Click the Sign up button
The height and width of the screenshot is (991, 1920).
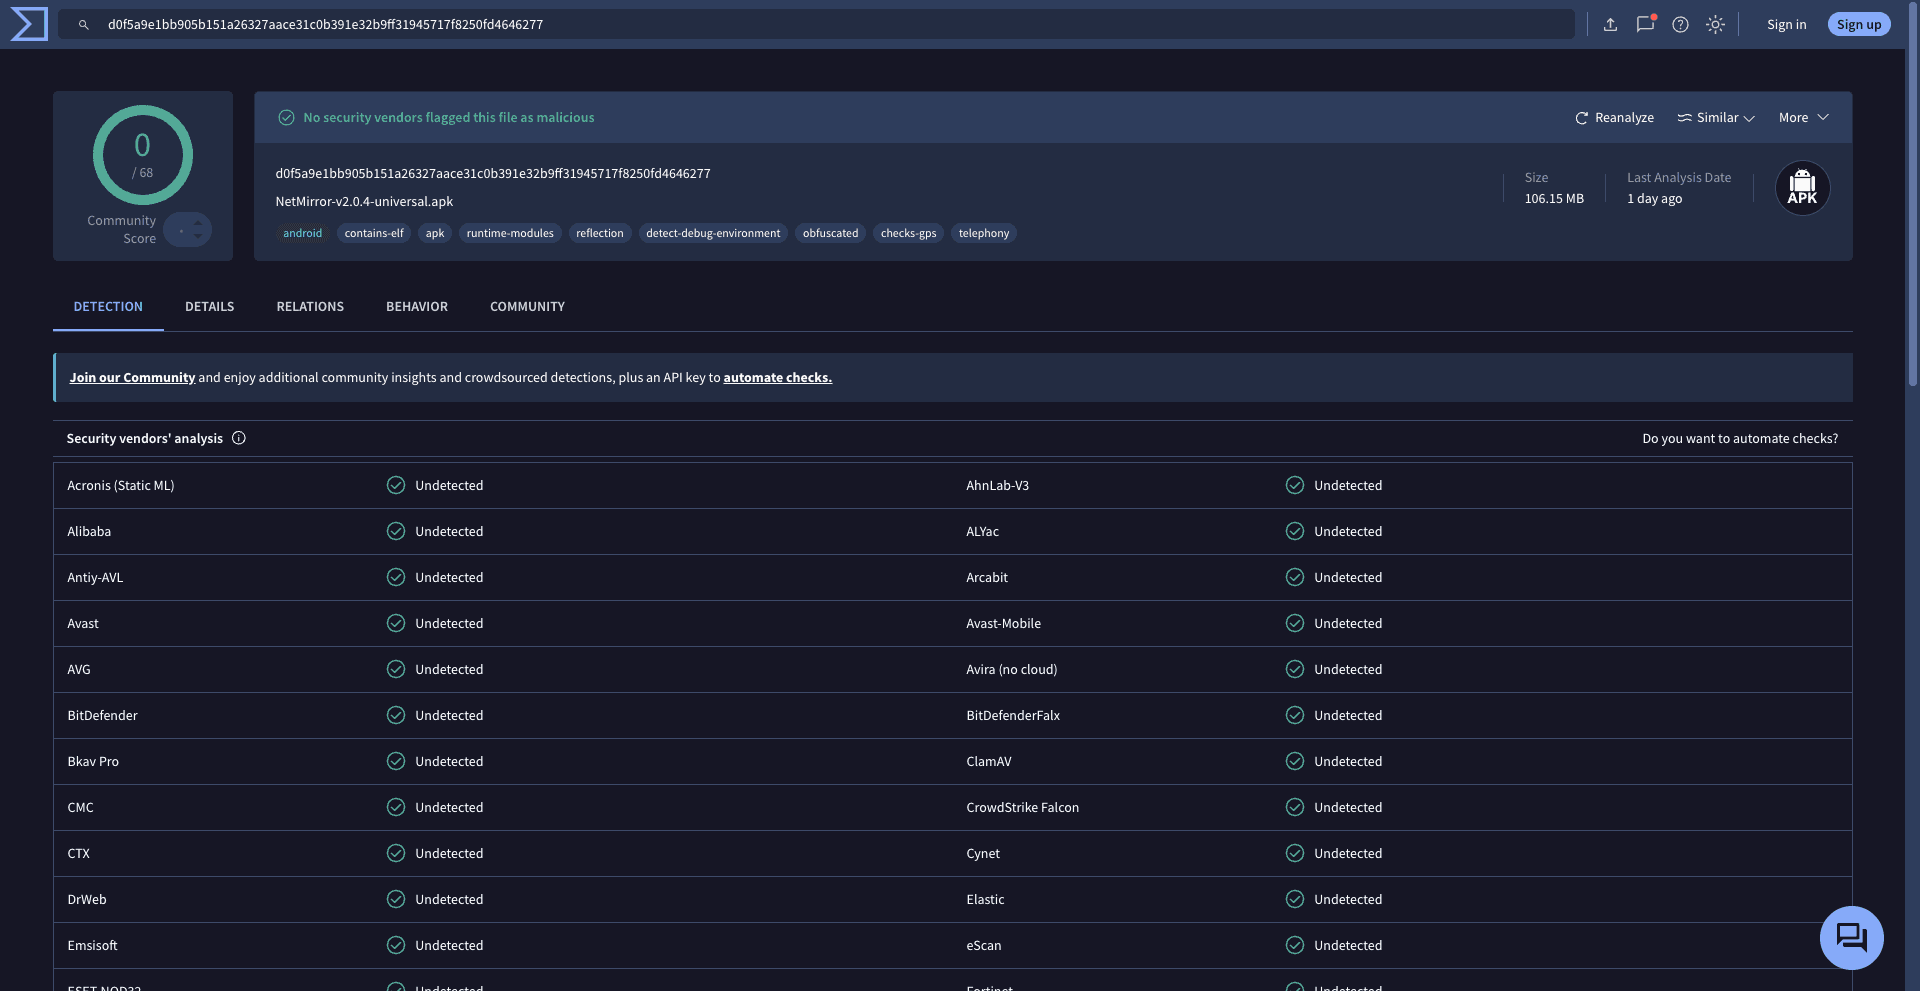(x=1859, y=25)
